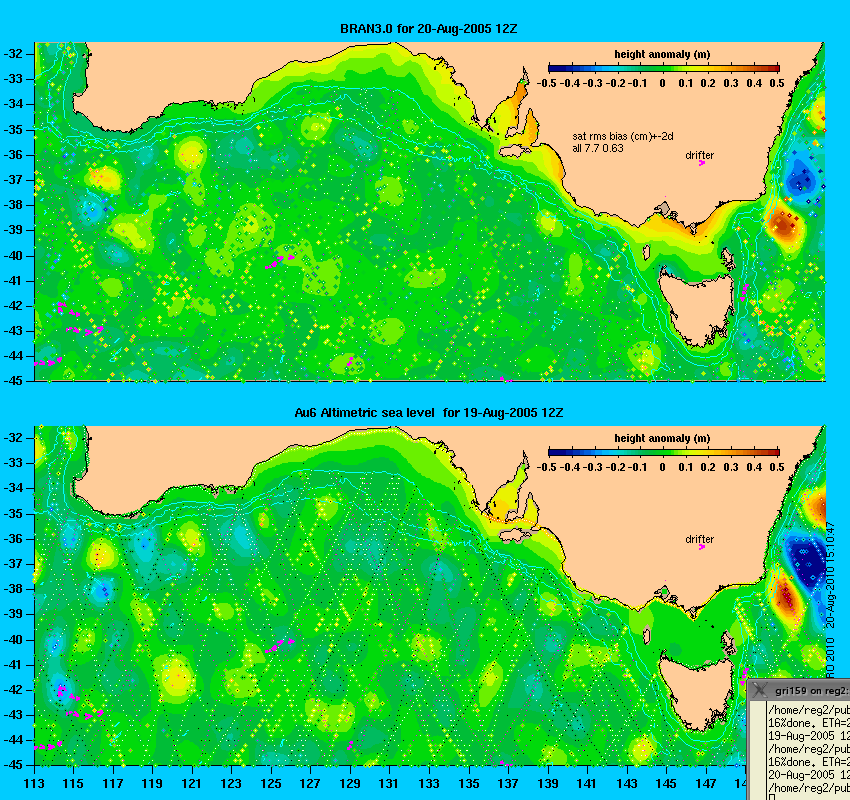The image size is (850, 800).
Task: Click the '133' longitude axis label
Action: (429, 784)
